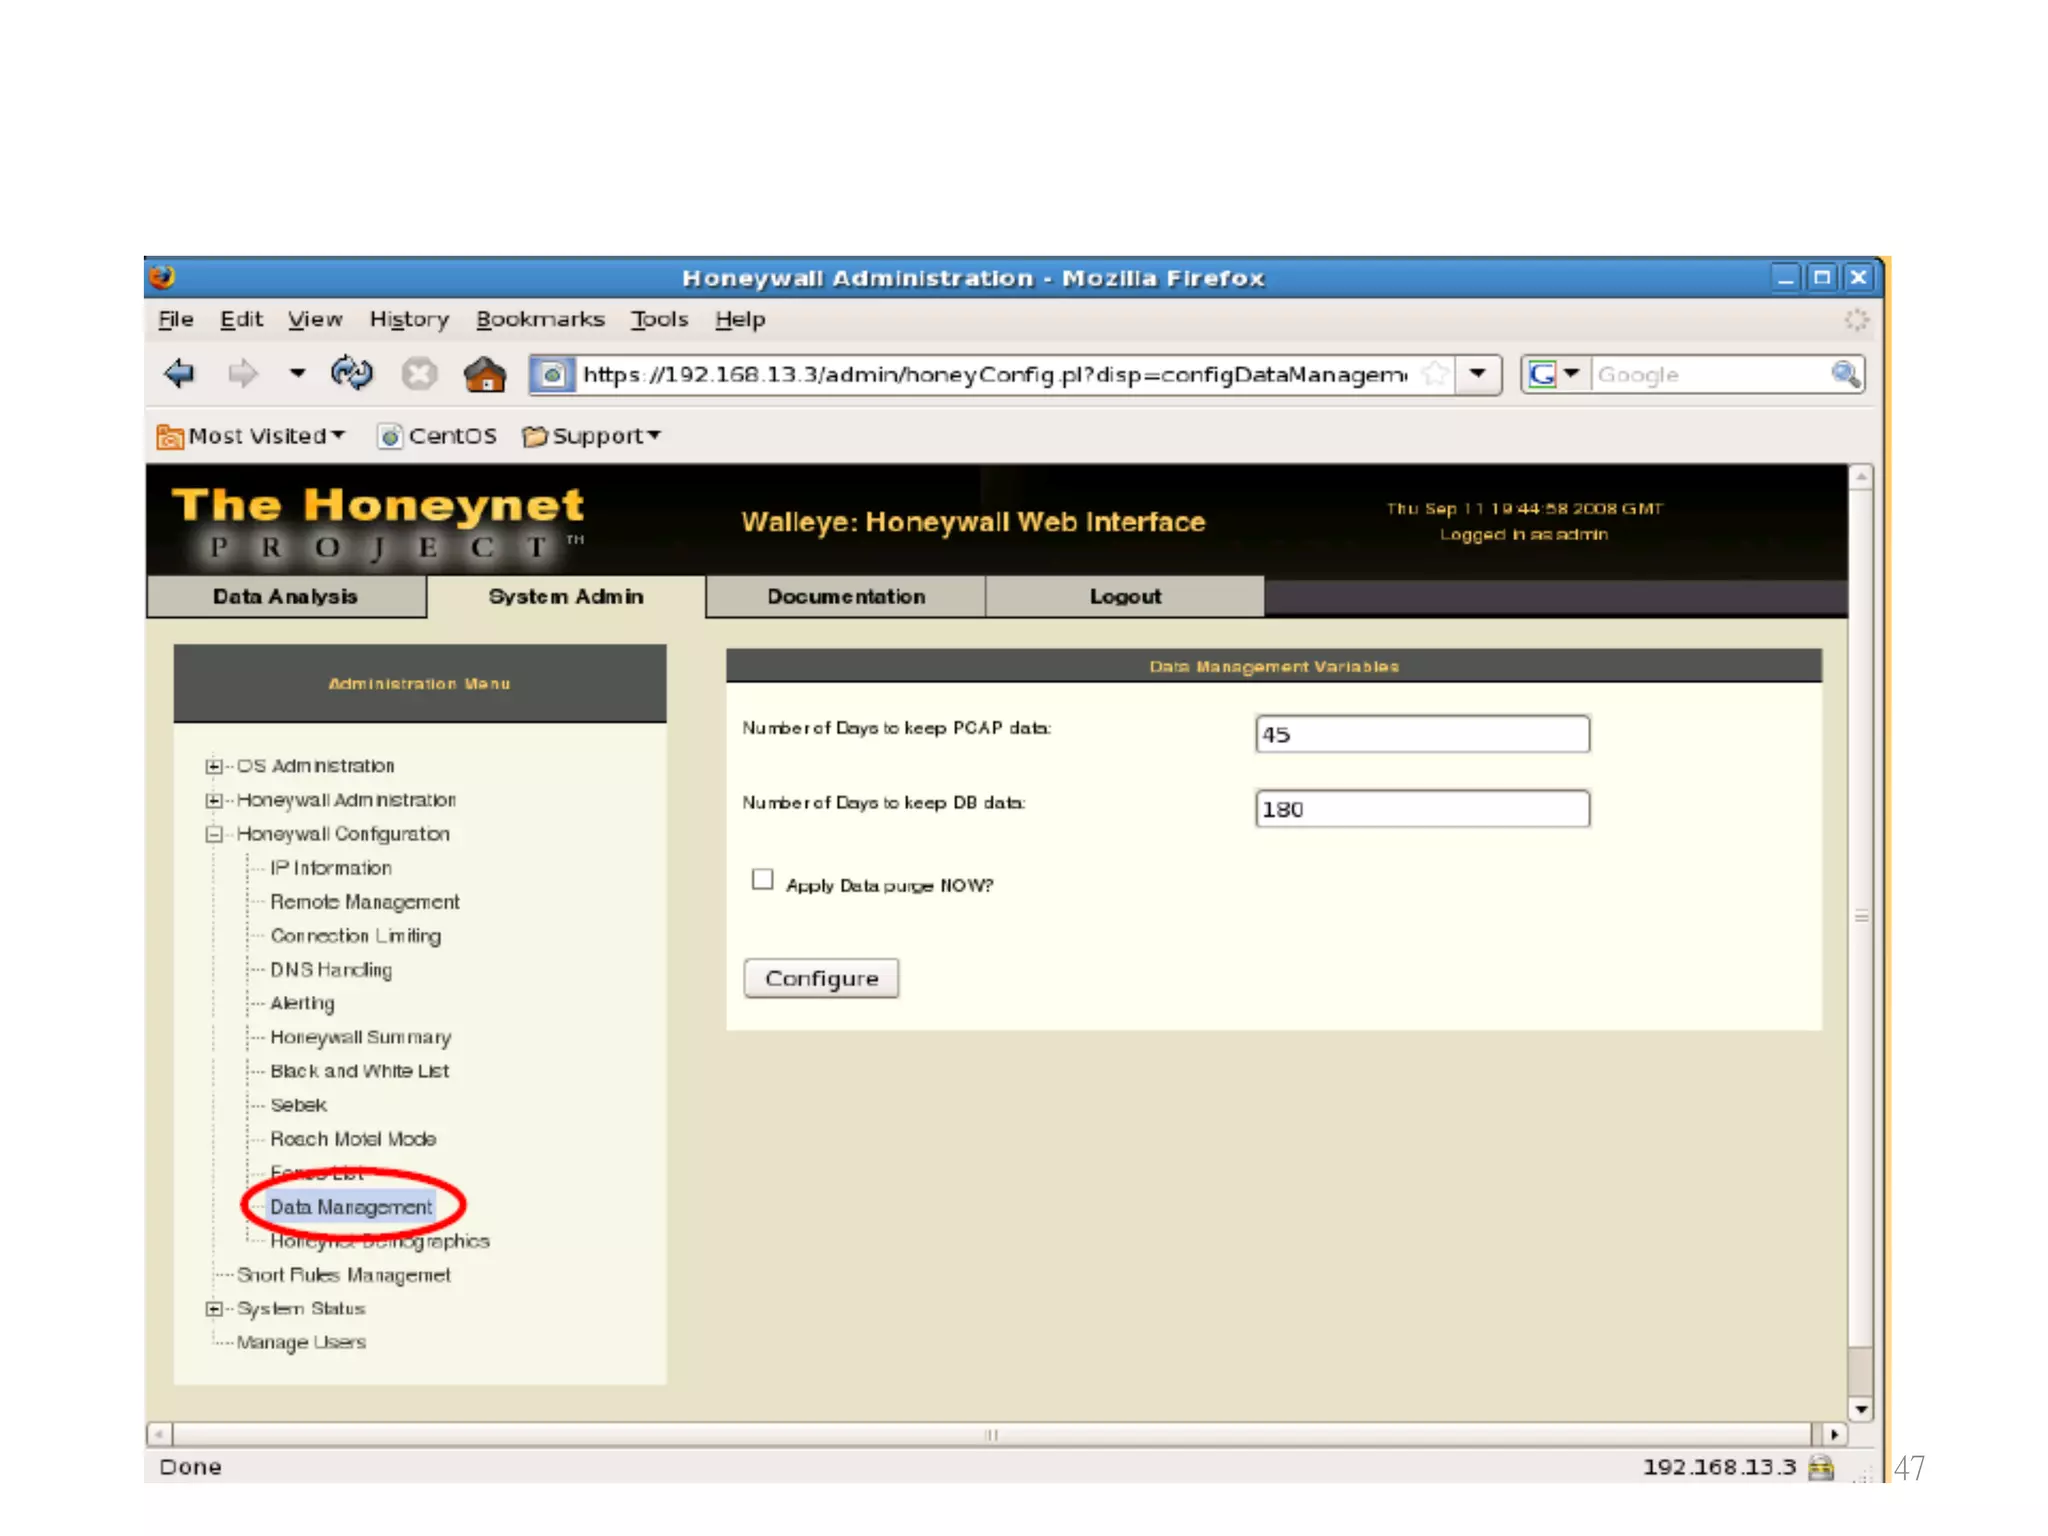This screenshot has width=2048, height=1536.
Task: Click the padlock security icon in the status bar
Action: click(x=1821, y=1467)
